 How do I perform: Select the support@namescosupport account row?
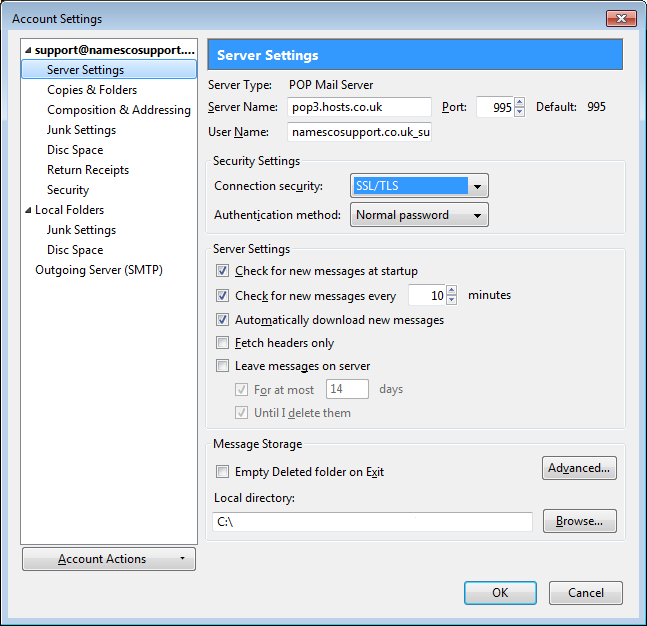pyautogui.click(x=115, y=50)
